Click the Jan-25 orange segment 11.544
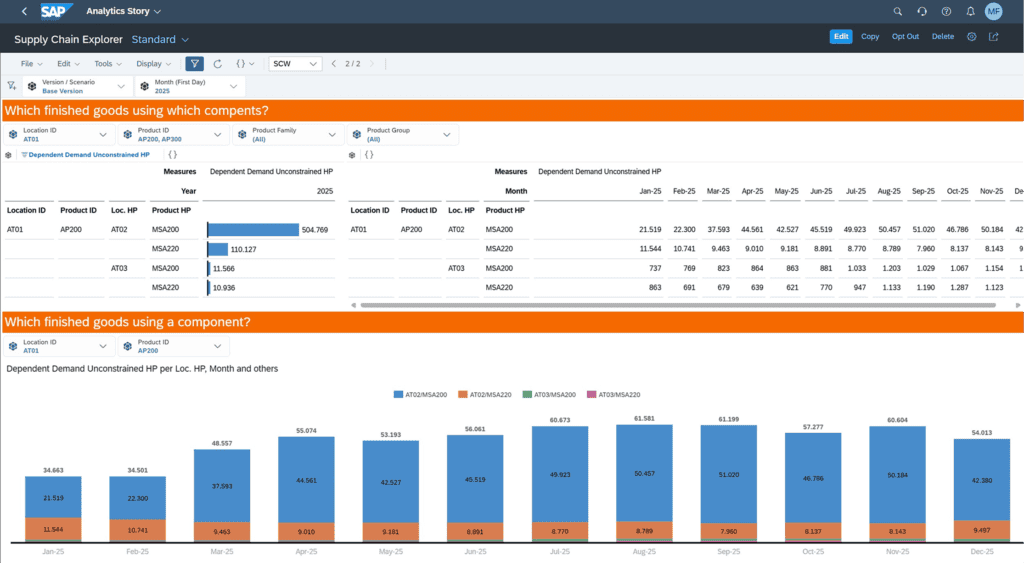Viewport: 1024px width, 563px height. coord(53,529)
